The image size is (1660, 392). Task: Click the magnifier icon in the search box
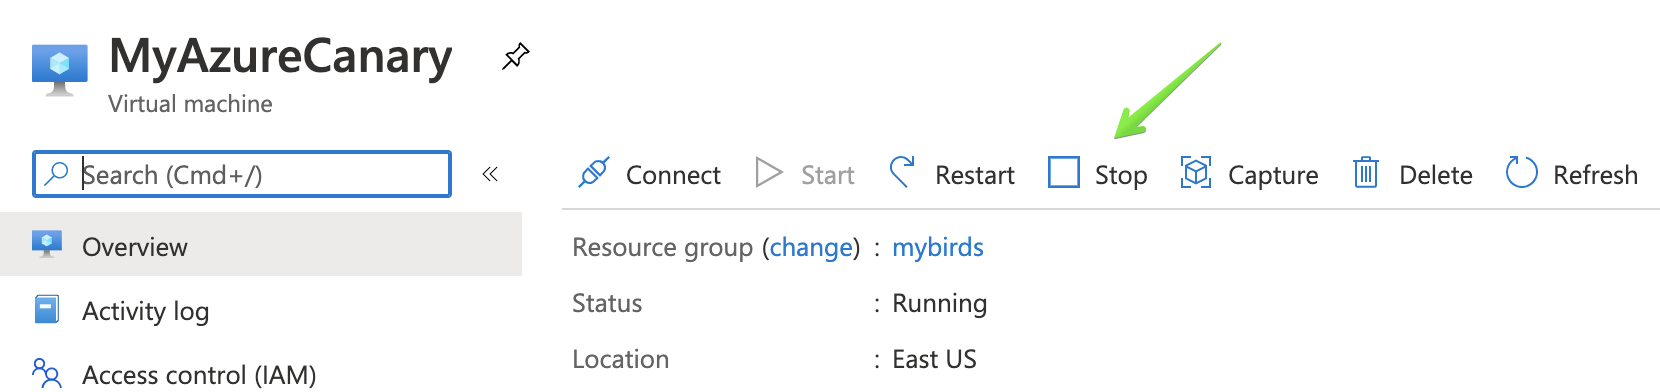point(57,174)
